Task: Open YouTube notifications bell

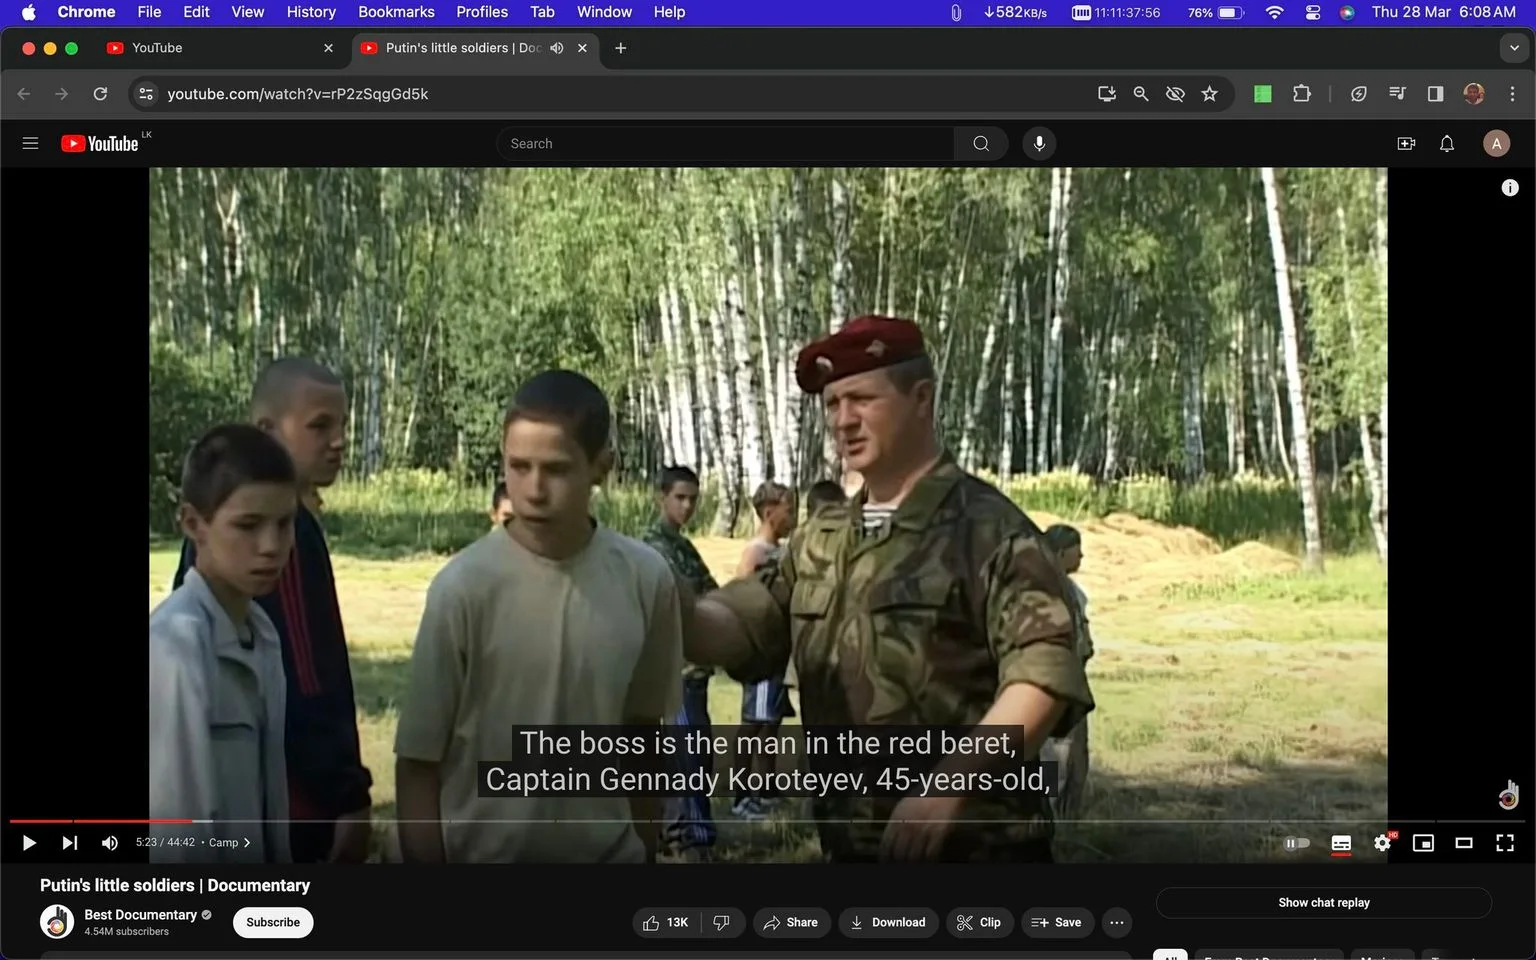Action: pyautogui.click(x=1447, y=144)
